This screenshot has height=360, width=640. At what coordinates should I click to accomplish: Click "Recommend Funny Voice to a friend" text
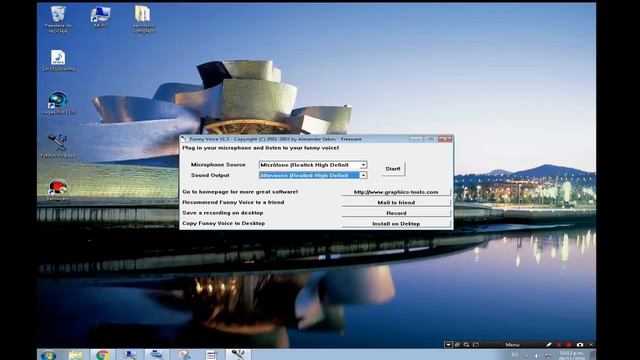pyautogui.click(x=233, y=202)
